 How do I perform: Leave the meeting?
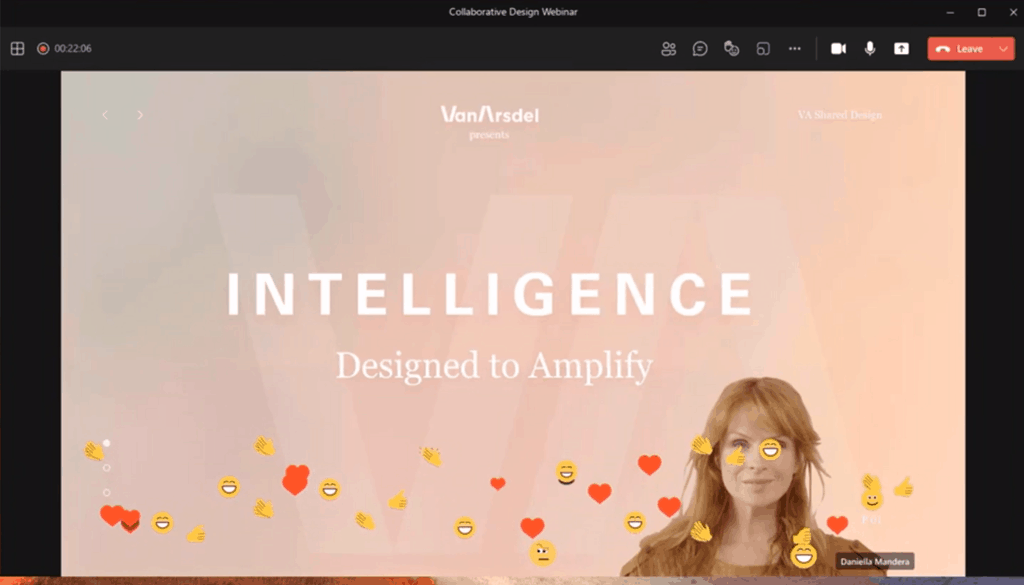[x=961, y=49]
